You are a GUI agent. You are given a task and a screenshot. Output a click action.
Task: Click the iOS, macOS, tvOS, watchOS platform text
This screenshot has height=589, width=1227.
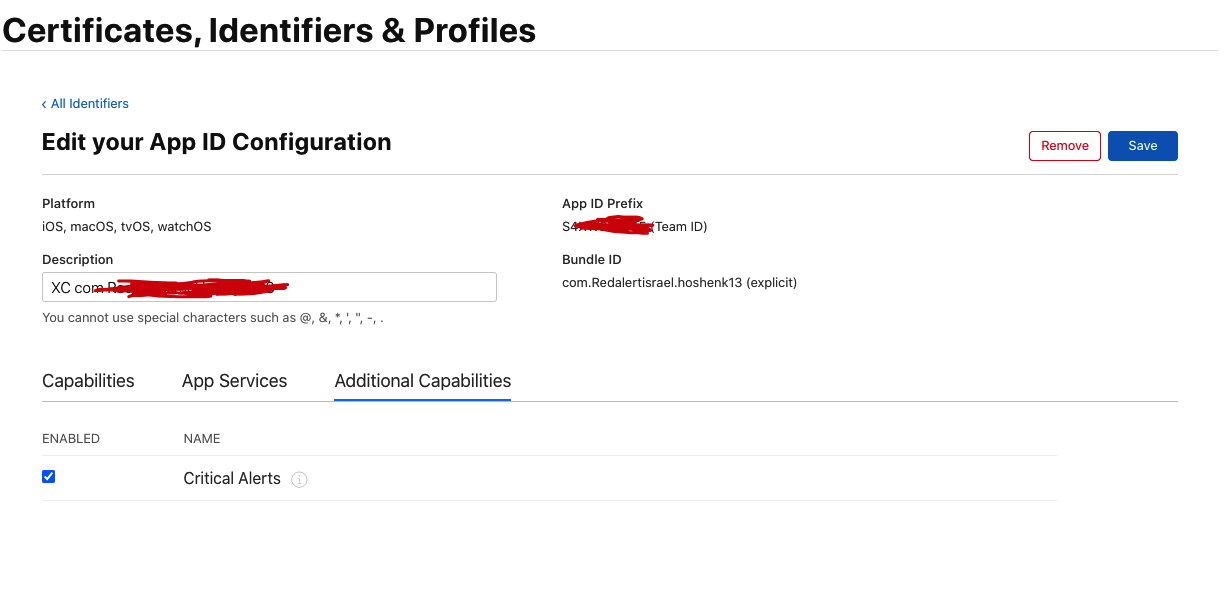[x=127, y=227]
